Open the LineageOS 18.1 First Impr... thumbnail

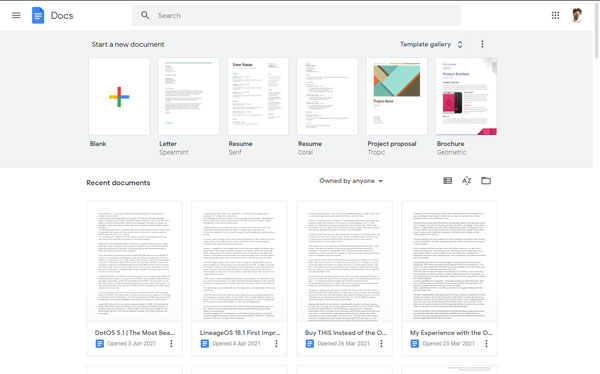point(240,261)
